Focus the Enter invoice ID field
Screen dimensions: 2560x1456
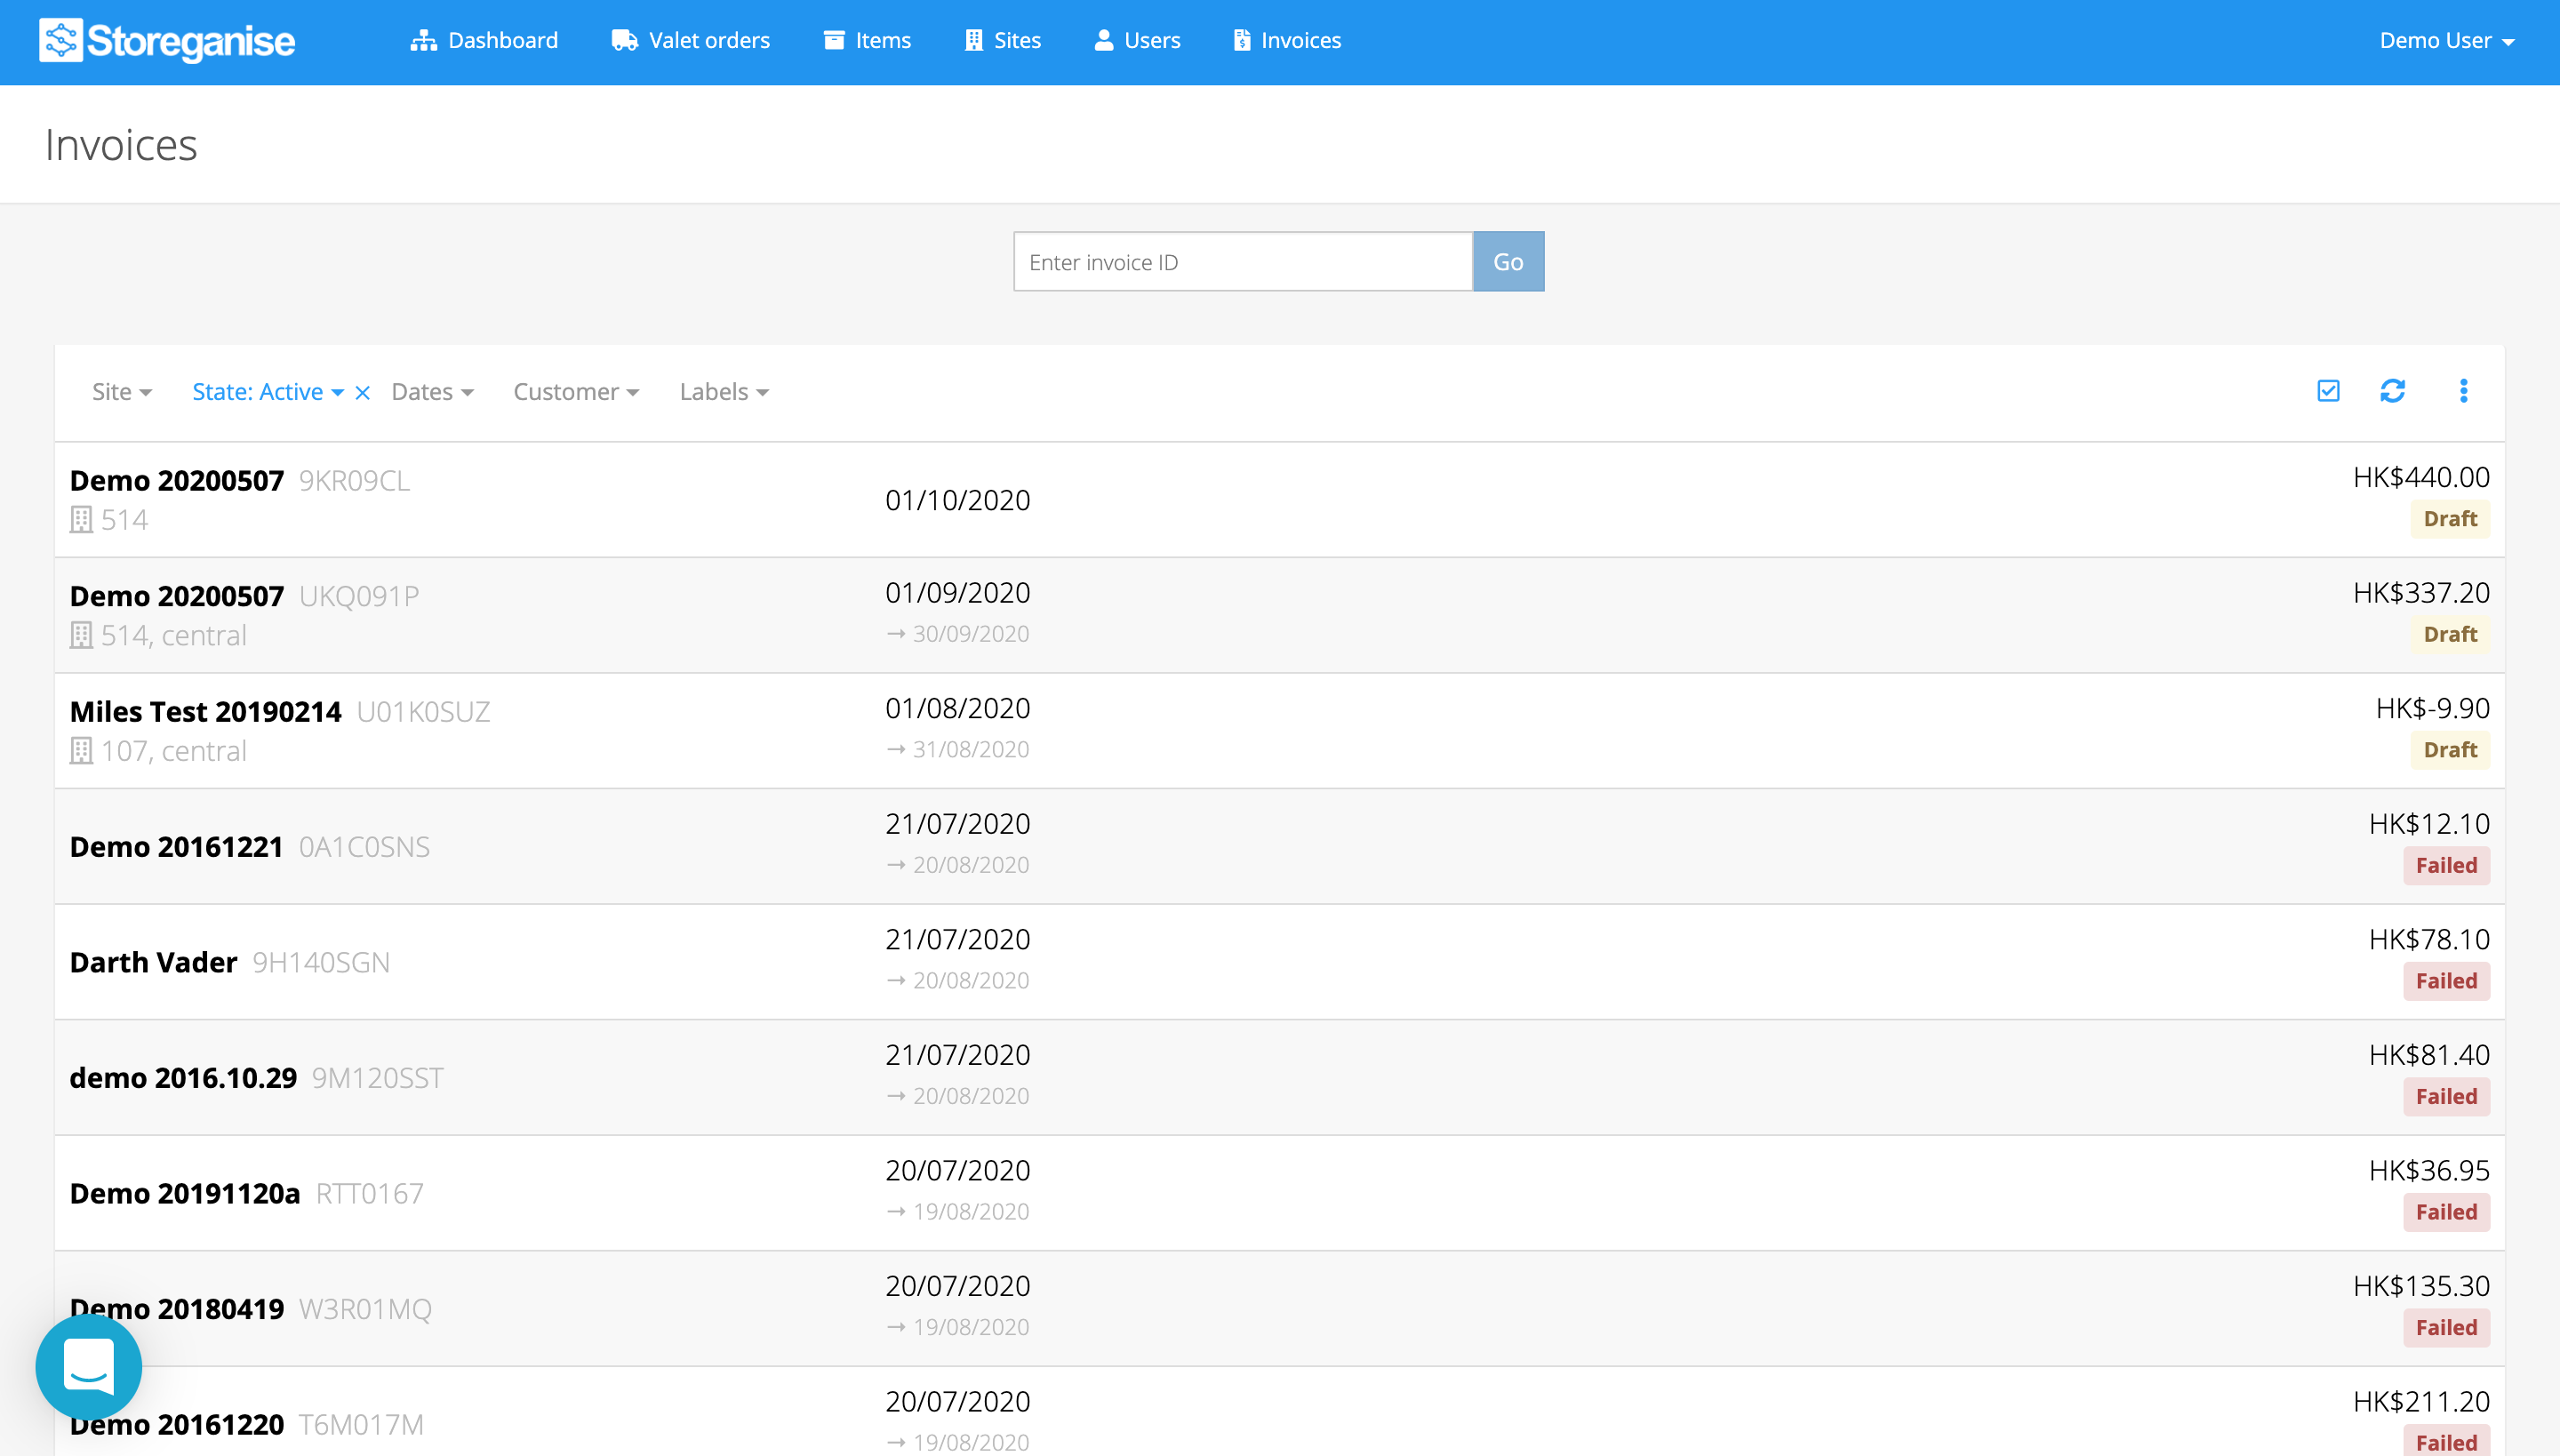click(x=1242, y=262)
